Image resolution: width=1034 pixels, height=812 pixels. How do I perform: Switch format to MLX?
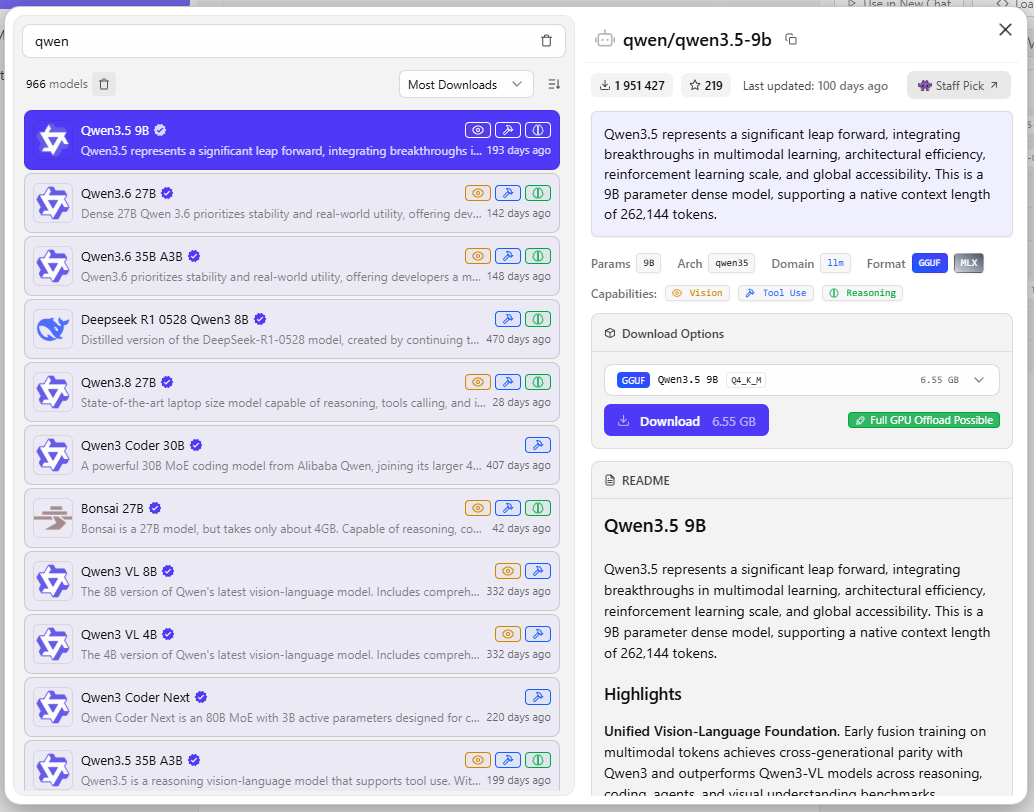click(x=969, y=263)
